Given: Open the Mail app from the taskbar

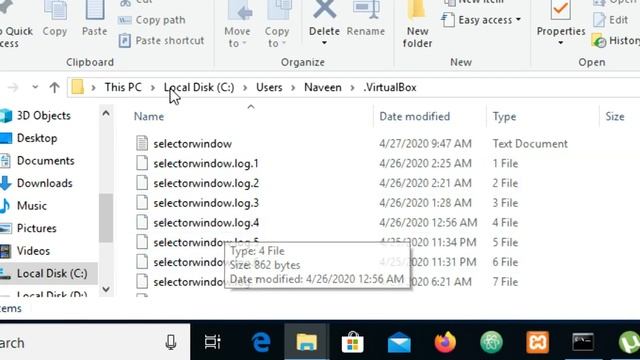Looking at the screenshot, I should tap(399, 342).
